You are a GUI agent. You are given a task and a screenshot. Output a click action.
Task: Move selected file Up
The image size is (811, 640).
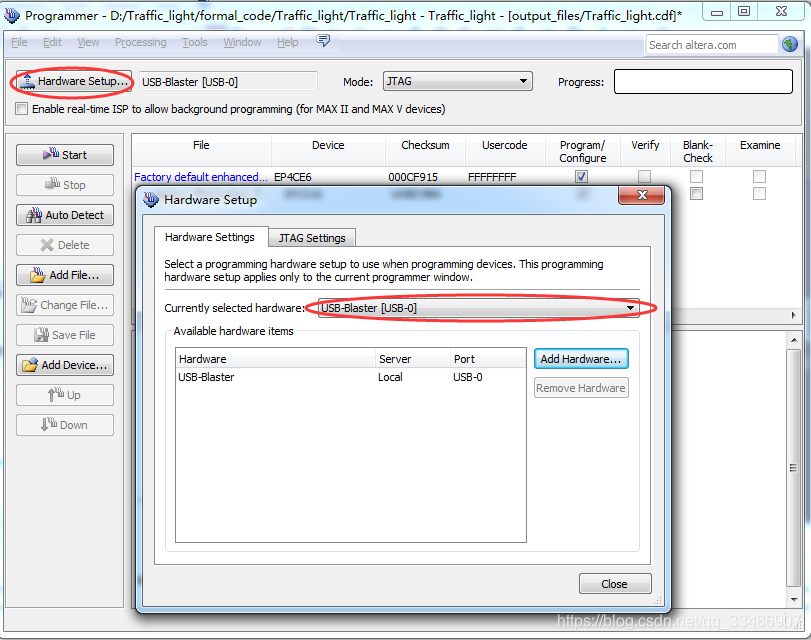65,395
